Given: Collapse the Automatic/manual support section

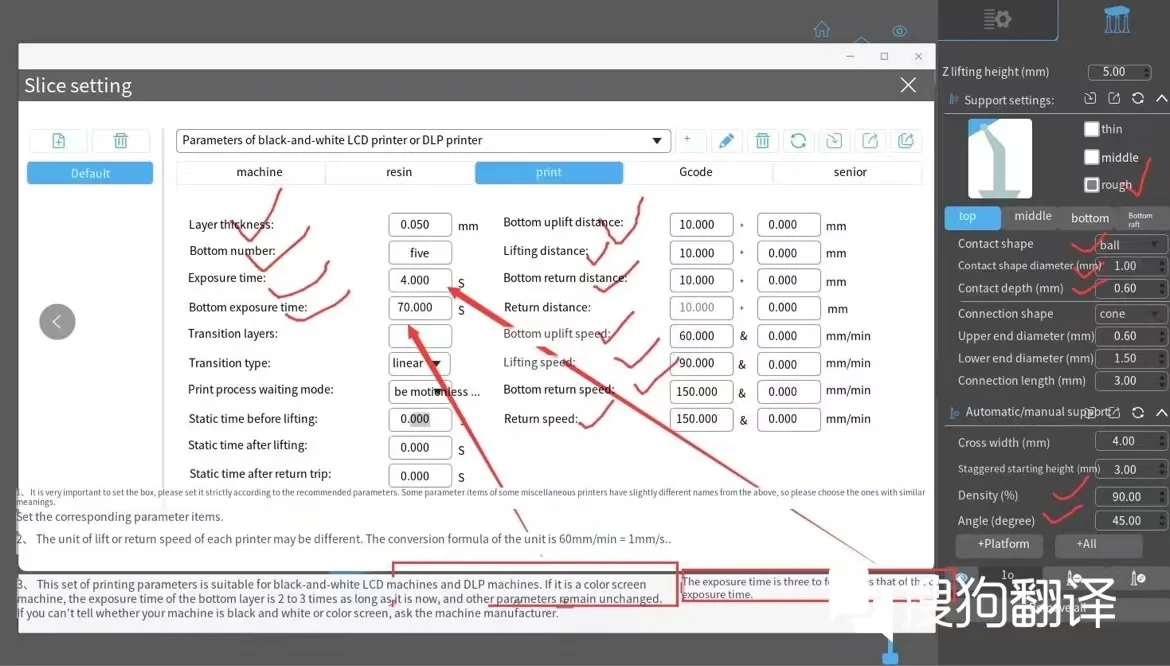Looking at the screenshot, I should (x=1162, y=412).
